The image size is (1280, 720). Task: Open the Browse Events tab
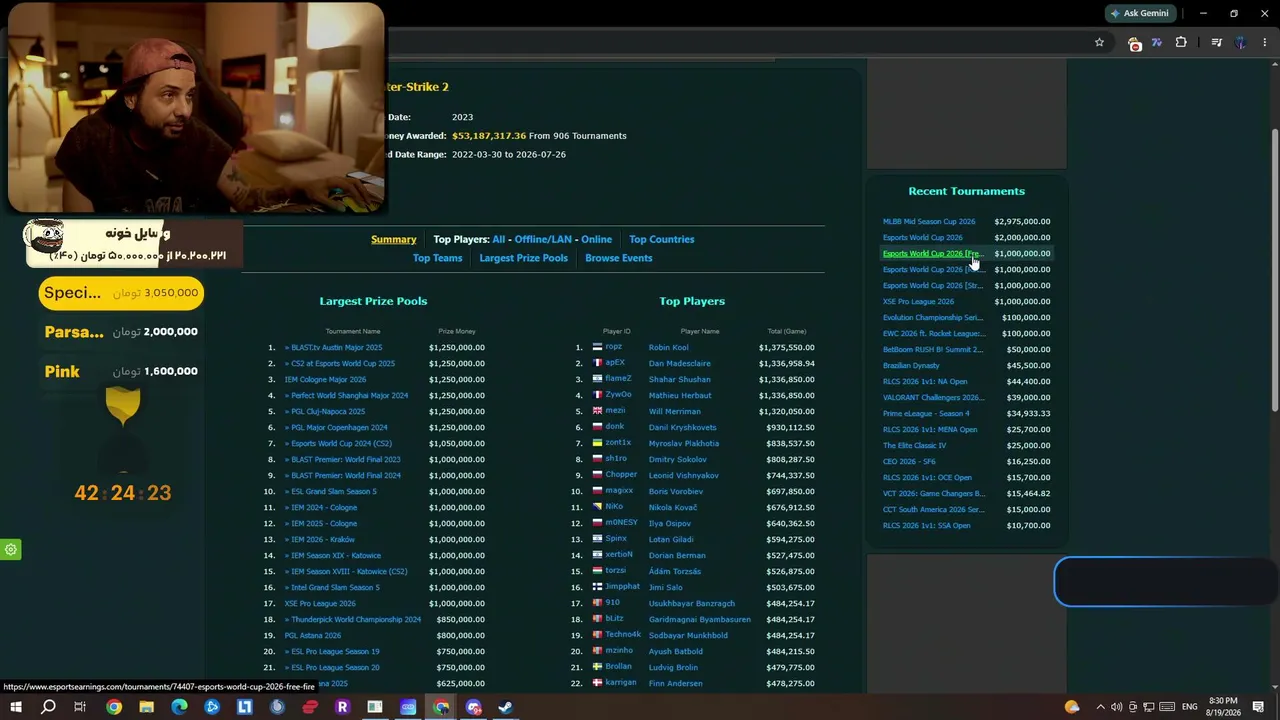tap(618, 258)
